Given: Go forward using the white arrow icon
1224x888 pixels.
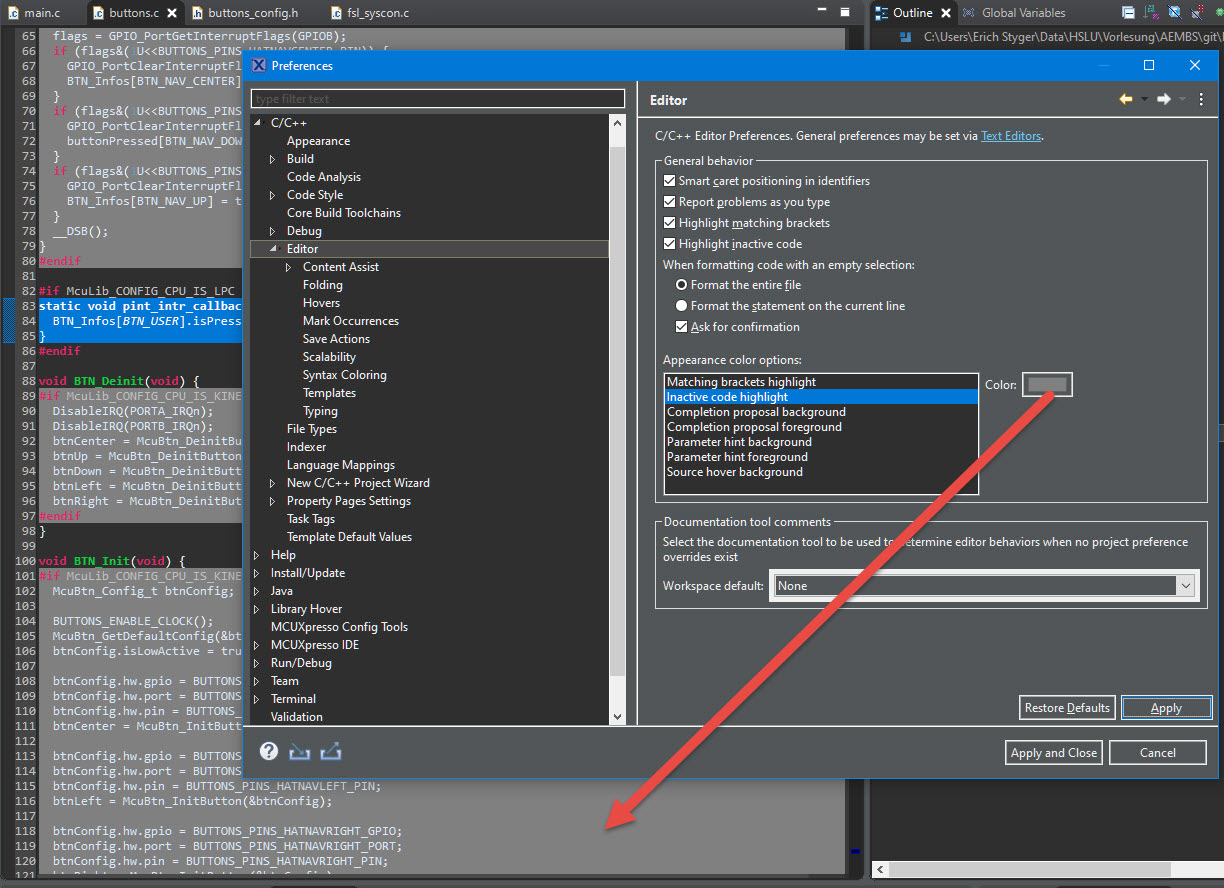Looking at the screenshot, I should pos(1163,100).
